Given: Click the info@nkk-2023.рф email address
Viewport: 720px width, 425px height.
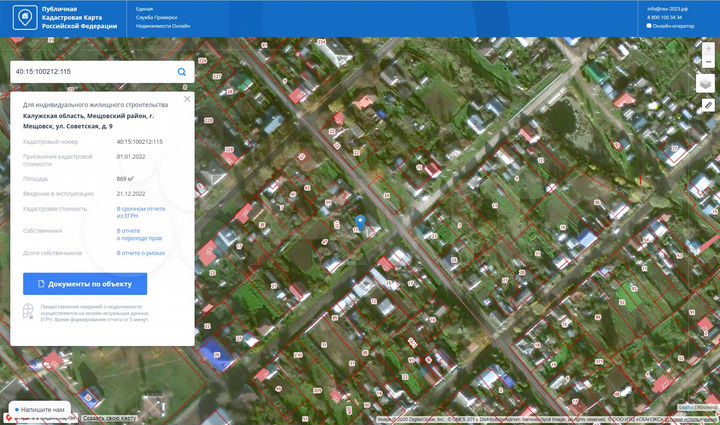Looking at the screenshot, I should [669, 9].
